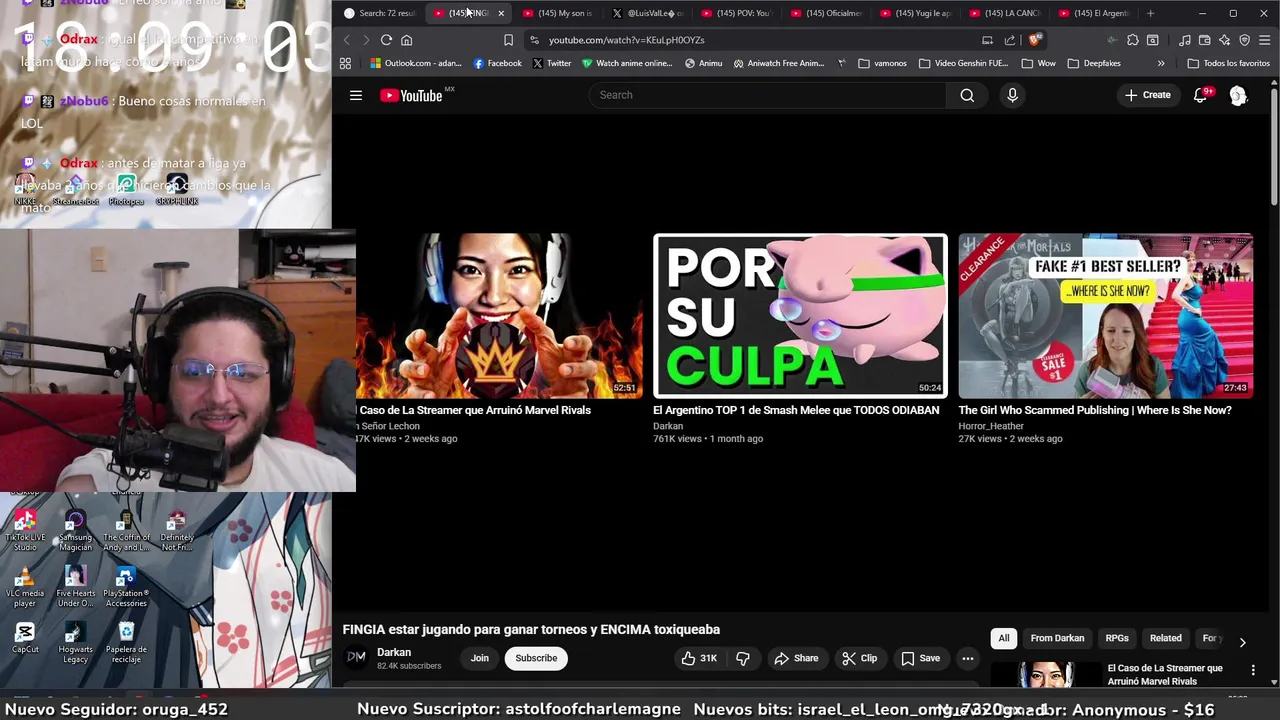Open the Brave wallet toolbar icon
The height and width of the screenshot is (720, 1280).
point(1205,40)
